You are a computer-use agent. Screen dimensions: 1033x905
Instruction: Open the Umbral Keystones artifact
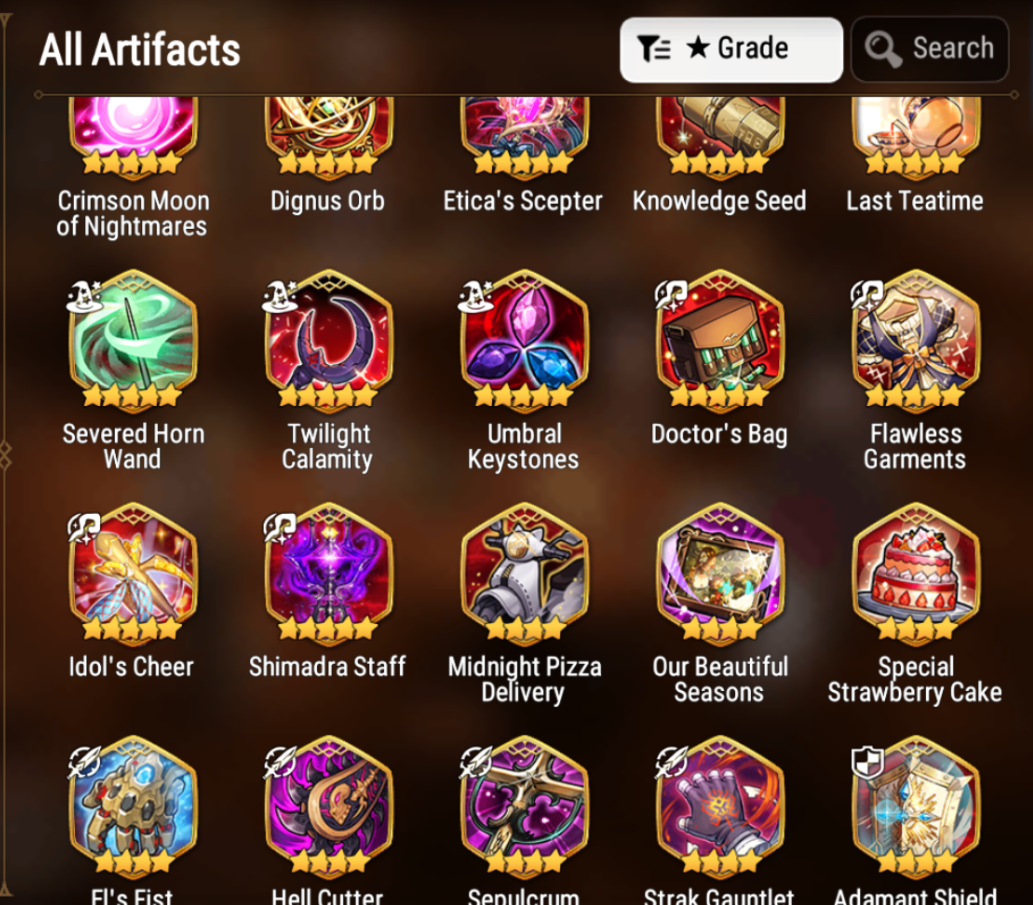click(524, 341)
